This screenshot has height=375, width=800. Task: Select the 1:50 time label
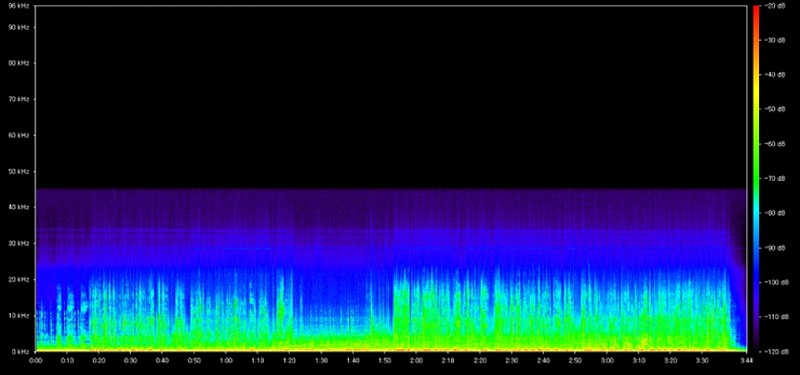[384, 360]
